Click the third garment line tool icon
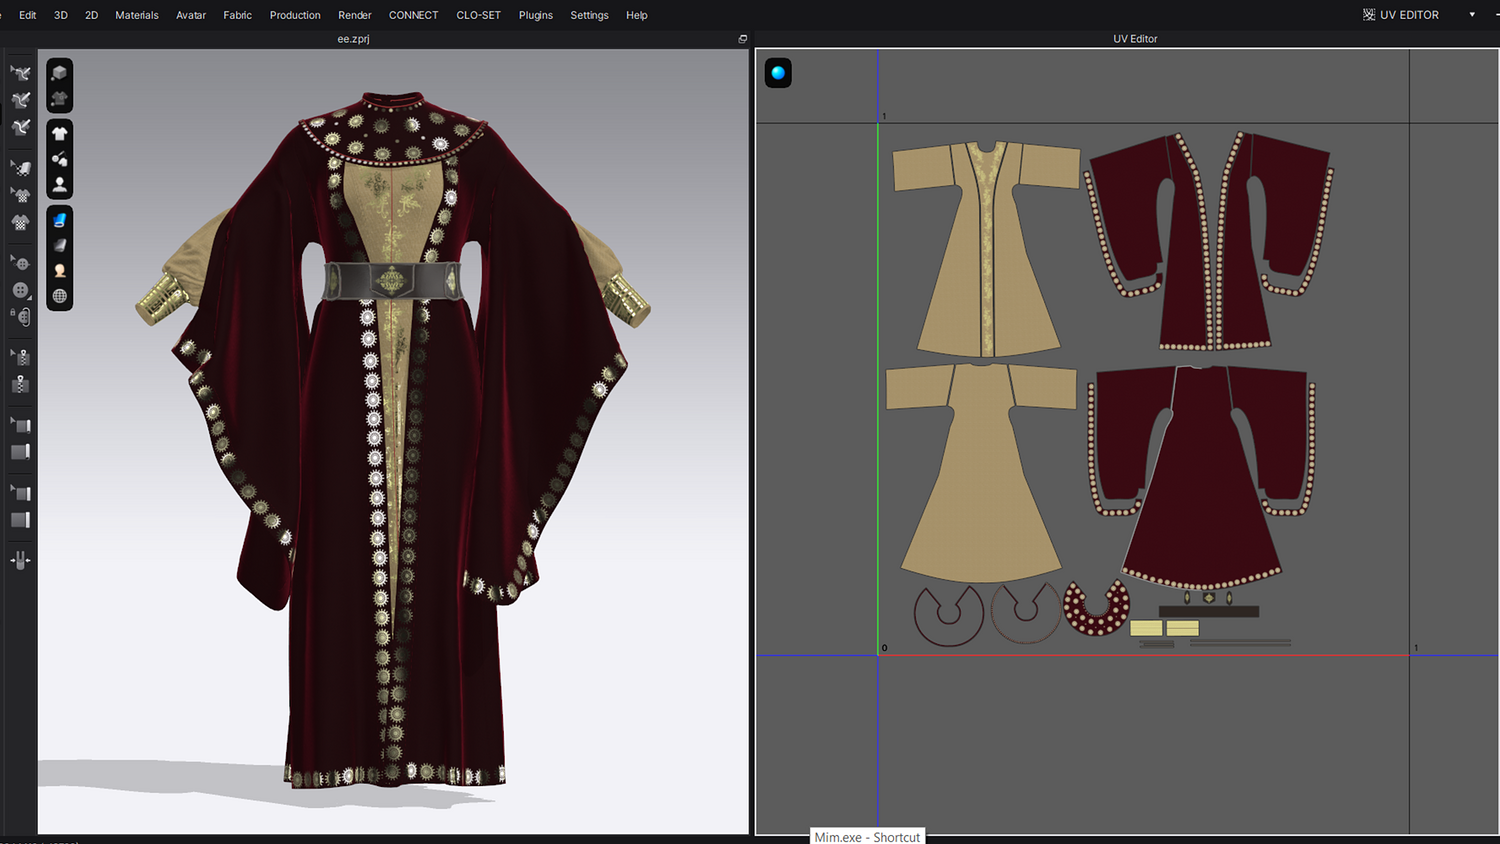The width and height of the screenshot is (1500, 844). pos(20,127)
